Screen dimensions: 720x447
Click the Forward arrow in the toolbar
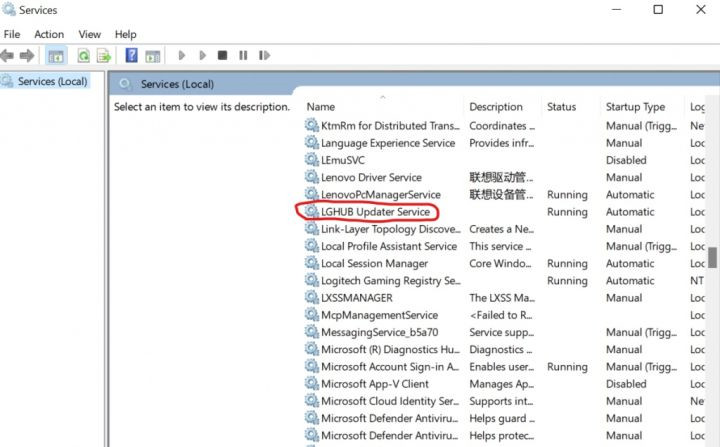[27, 56]
